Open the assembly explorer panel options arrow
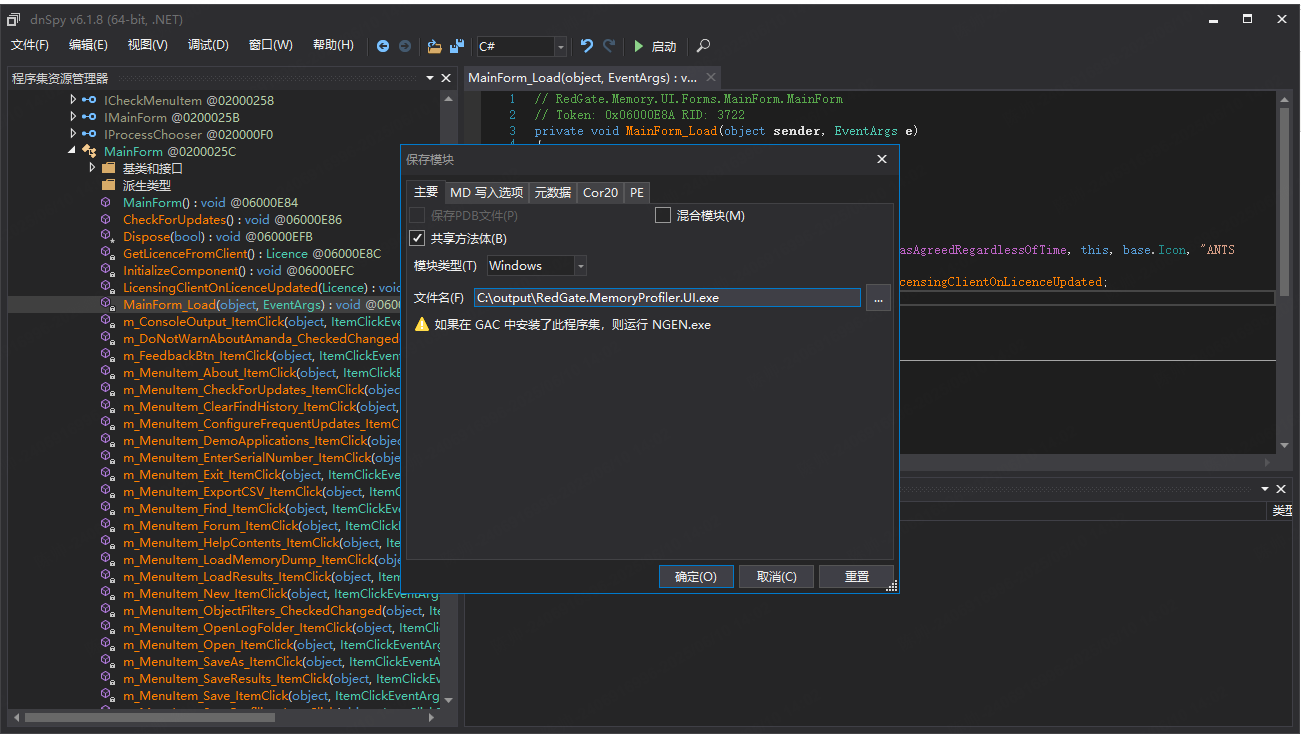The height and width of the screenshot is (734, 1301). pos(430,78)
